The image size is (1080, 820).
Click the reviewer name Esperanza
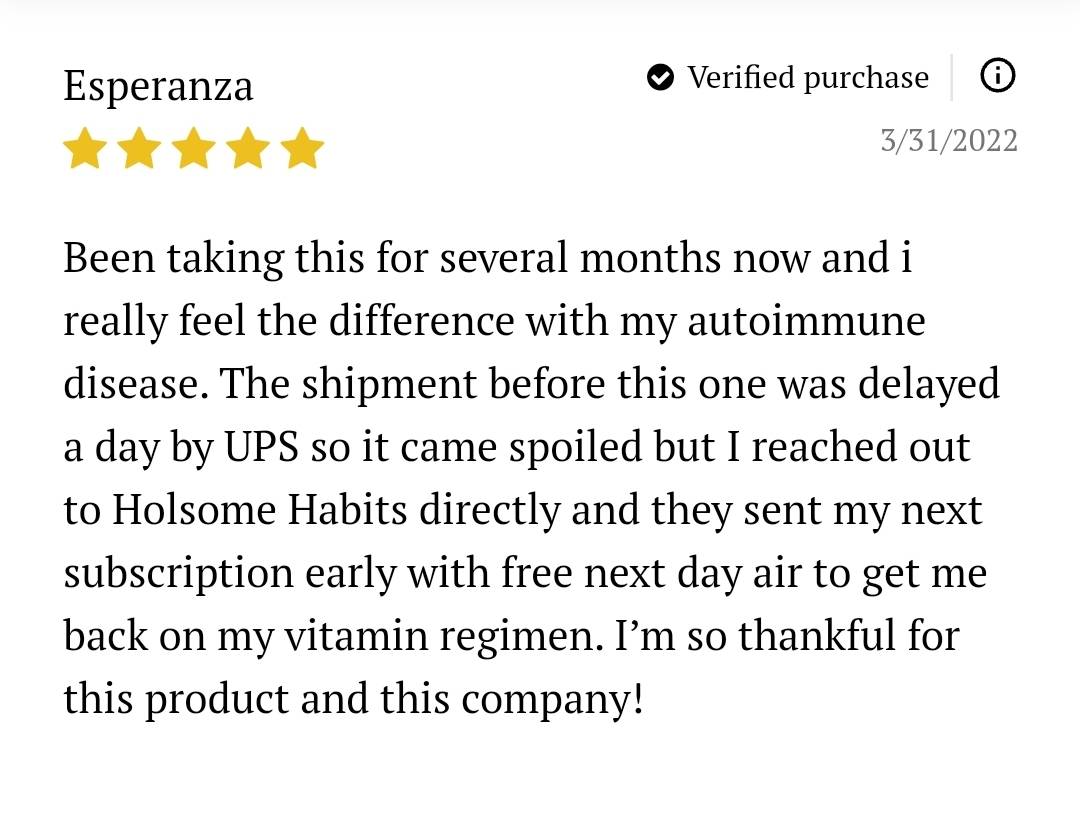click(x=158, y=87)
